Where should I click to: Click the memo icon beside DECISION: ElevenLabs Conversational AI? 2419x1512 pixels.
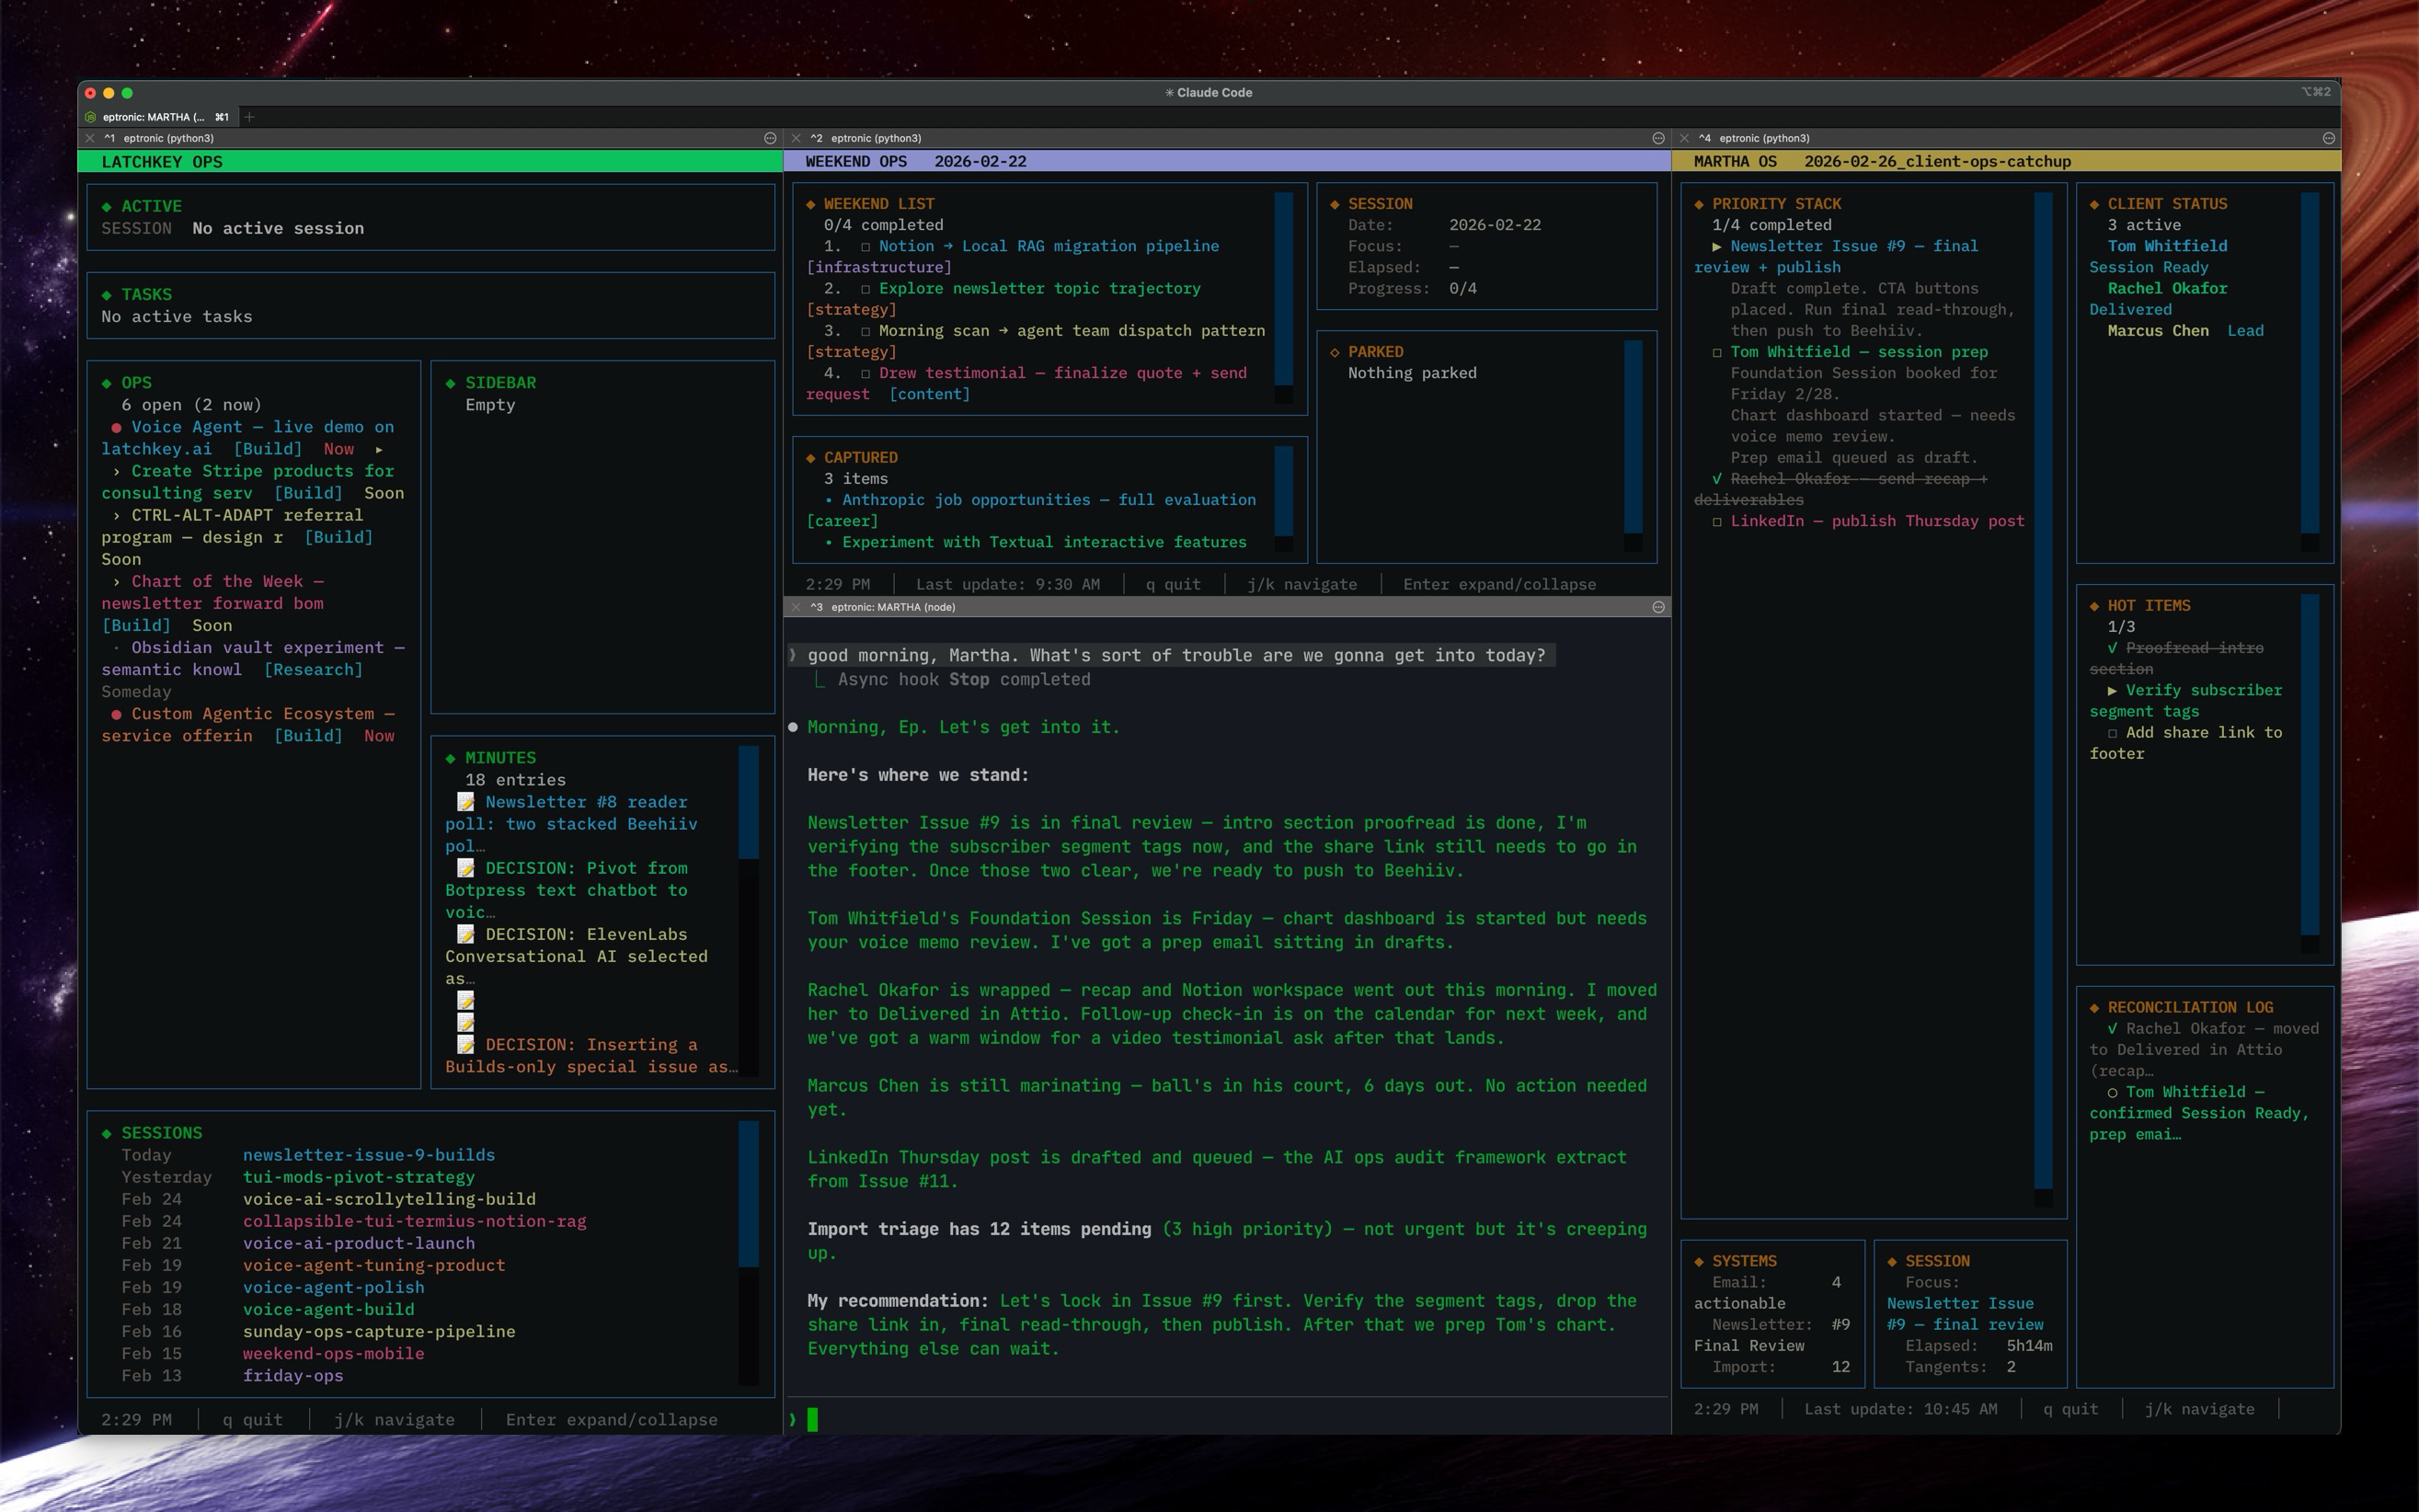pos(466,934)
